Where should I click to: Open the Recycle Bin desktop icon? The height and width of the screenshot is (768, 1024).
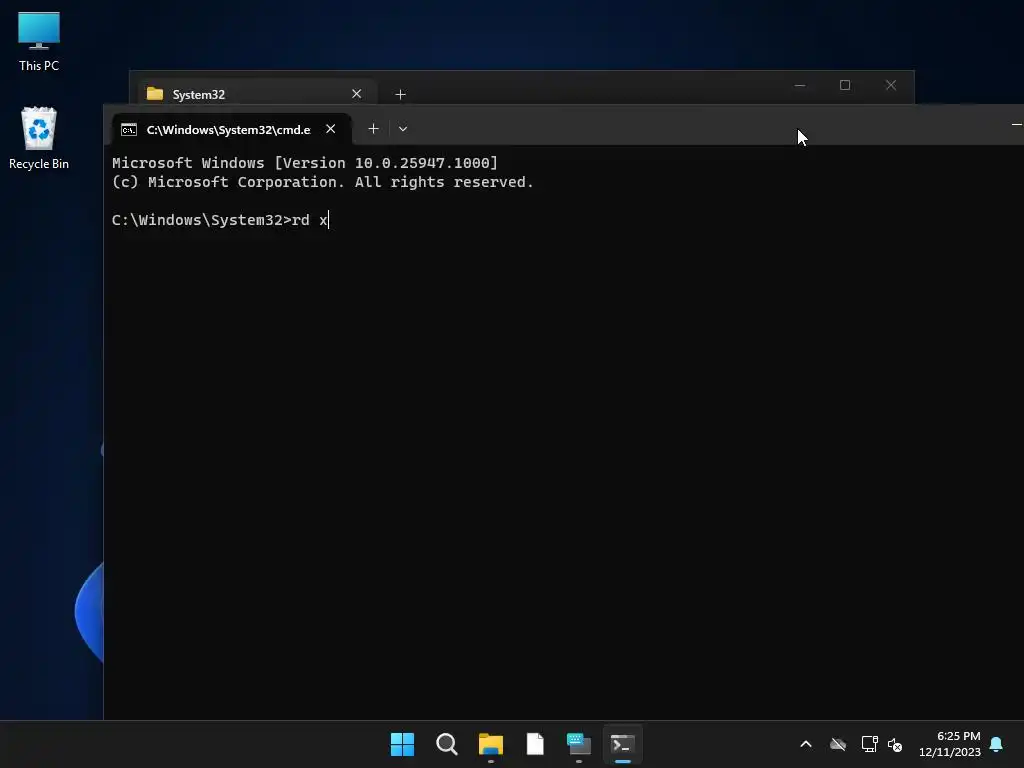(39, 138)
